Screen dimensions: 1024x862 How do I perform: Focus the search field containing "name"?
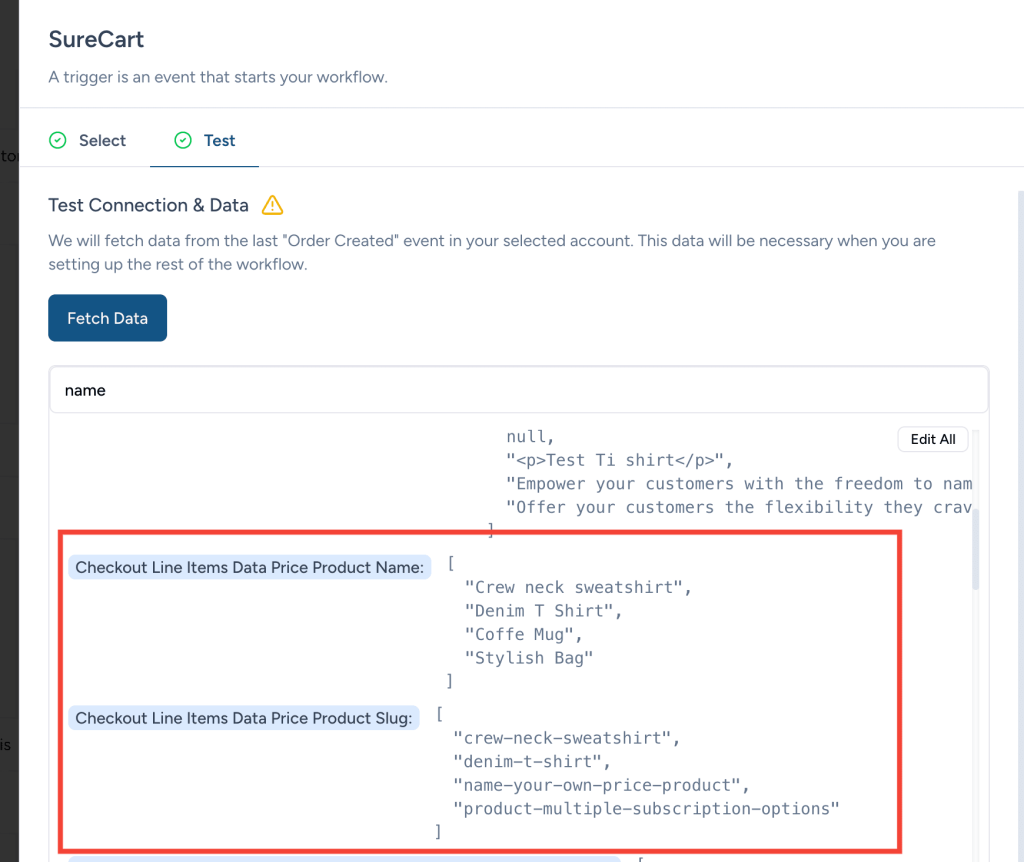(x=518, y=390)
